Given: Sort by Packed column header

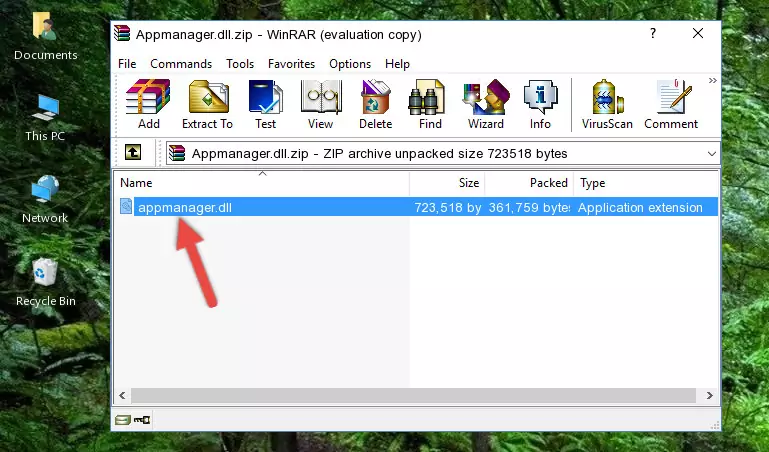Looking at the screenshot, I should click(x=529, y=183).
